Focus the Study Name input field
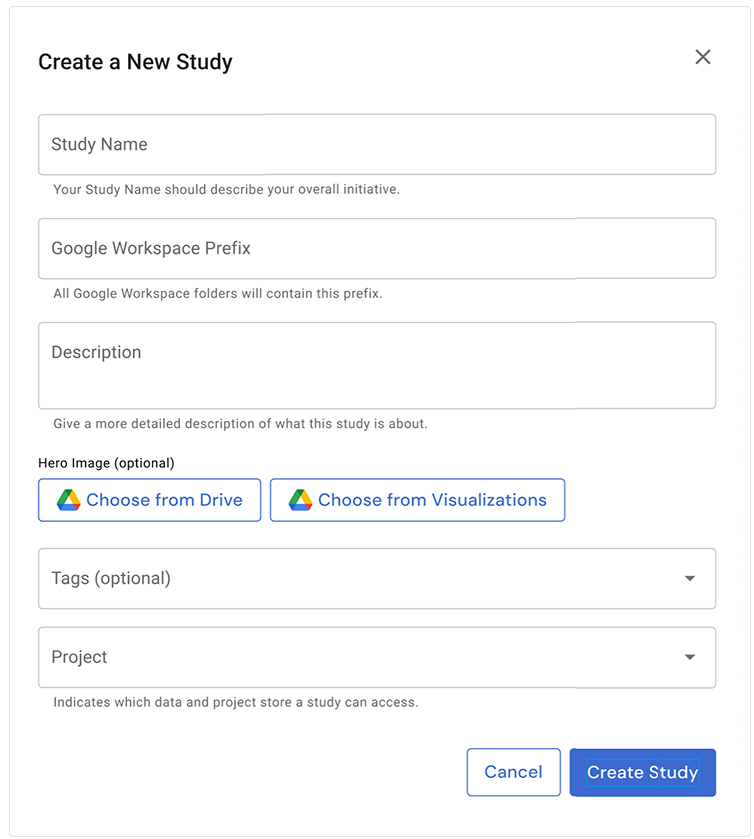 [377, 145]
